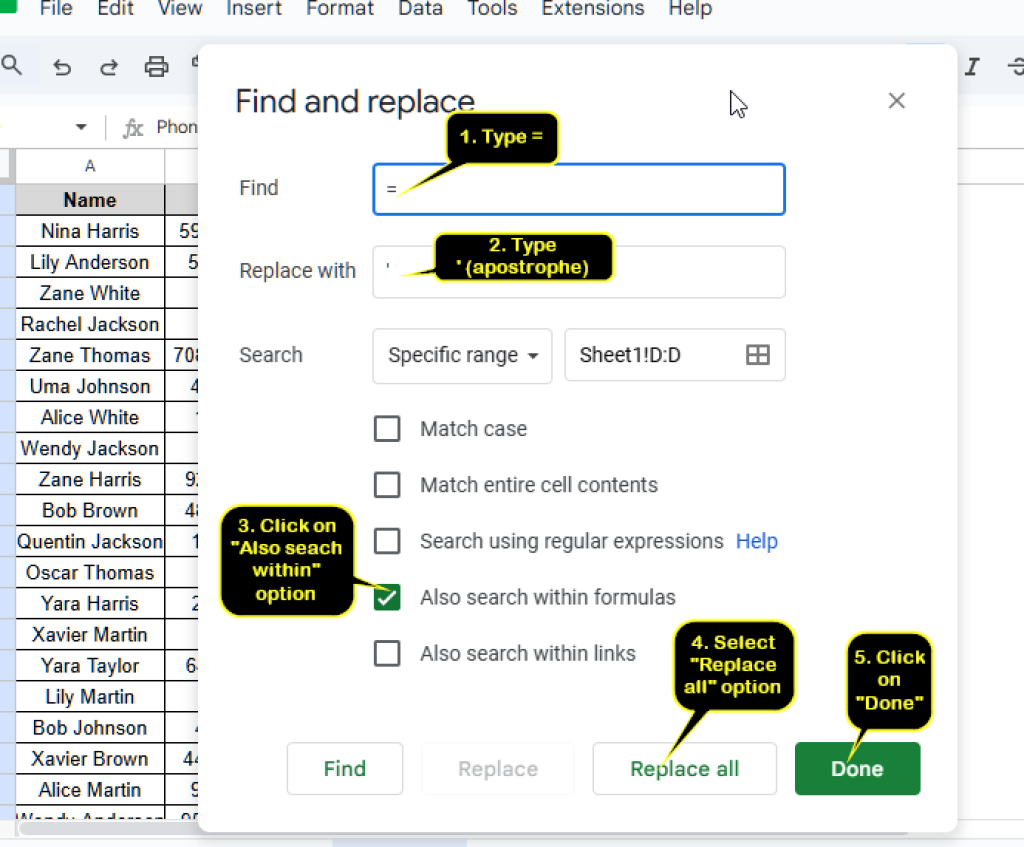Enable the Match case checkbox
The image size is (1024, 847).
pos(387,428)
